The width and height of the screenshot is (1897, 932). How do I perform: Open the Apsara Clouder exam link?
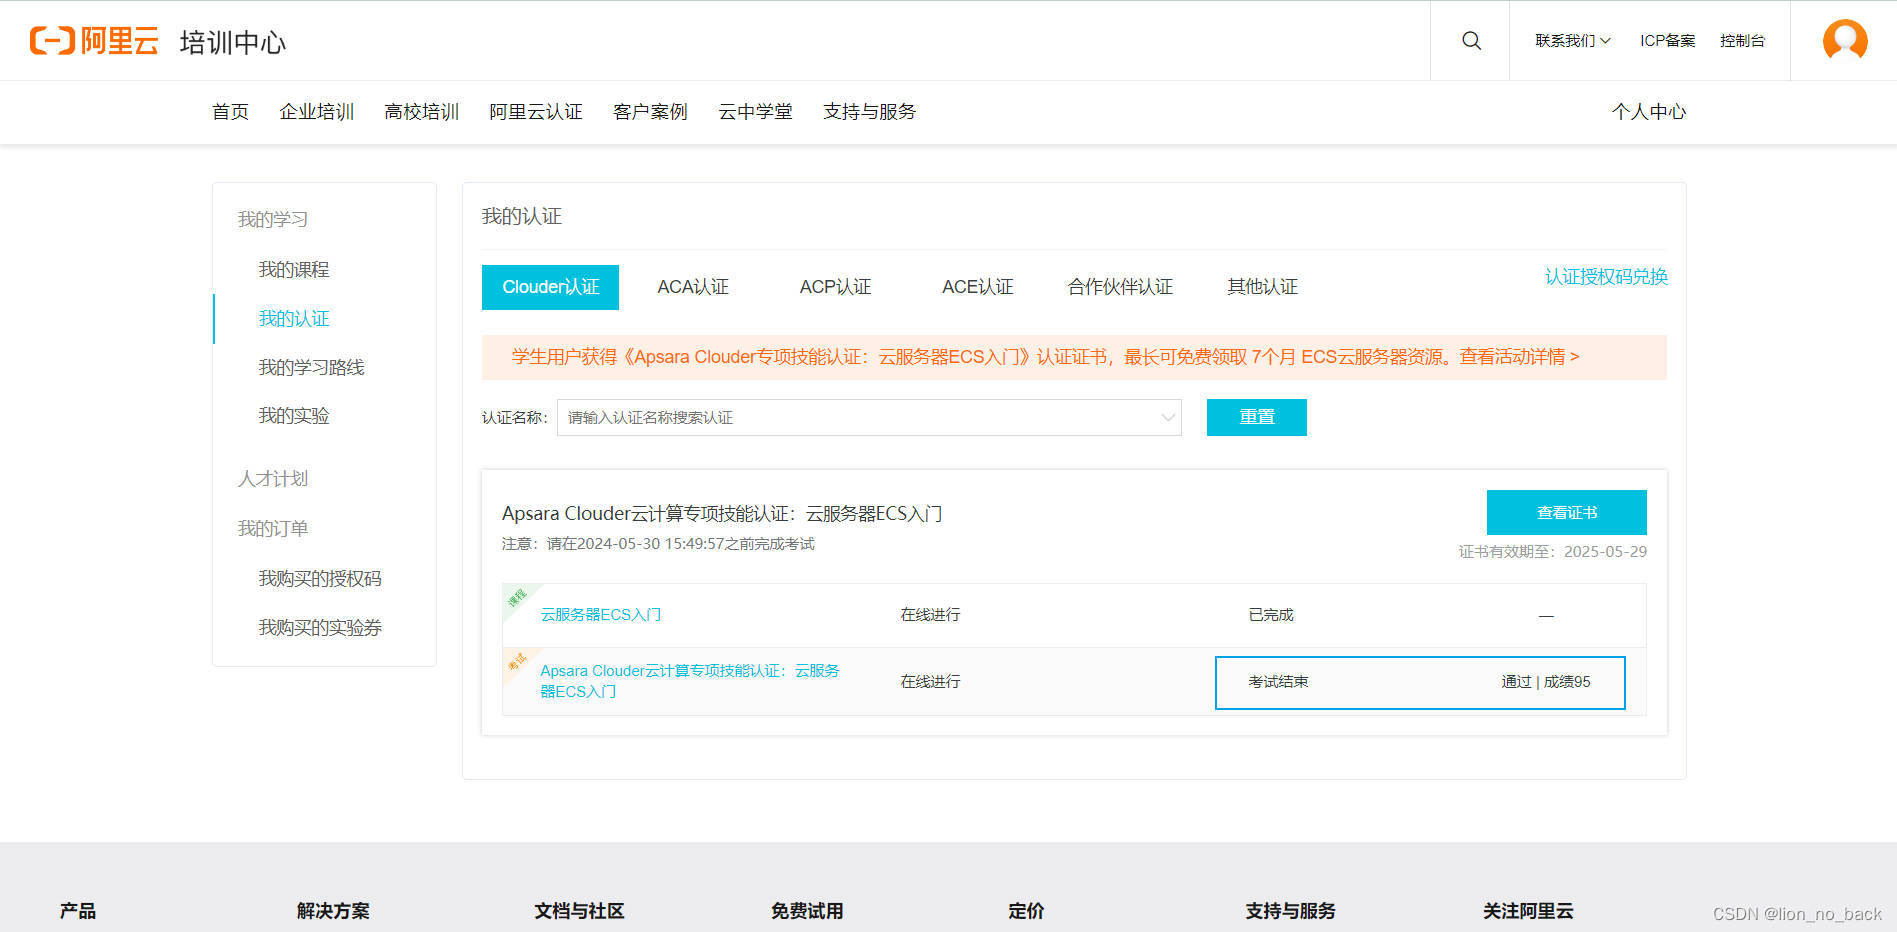tap(690, 681)
